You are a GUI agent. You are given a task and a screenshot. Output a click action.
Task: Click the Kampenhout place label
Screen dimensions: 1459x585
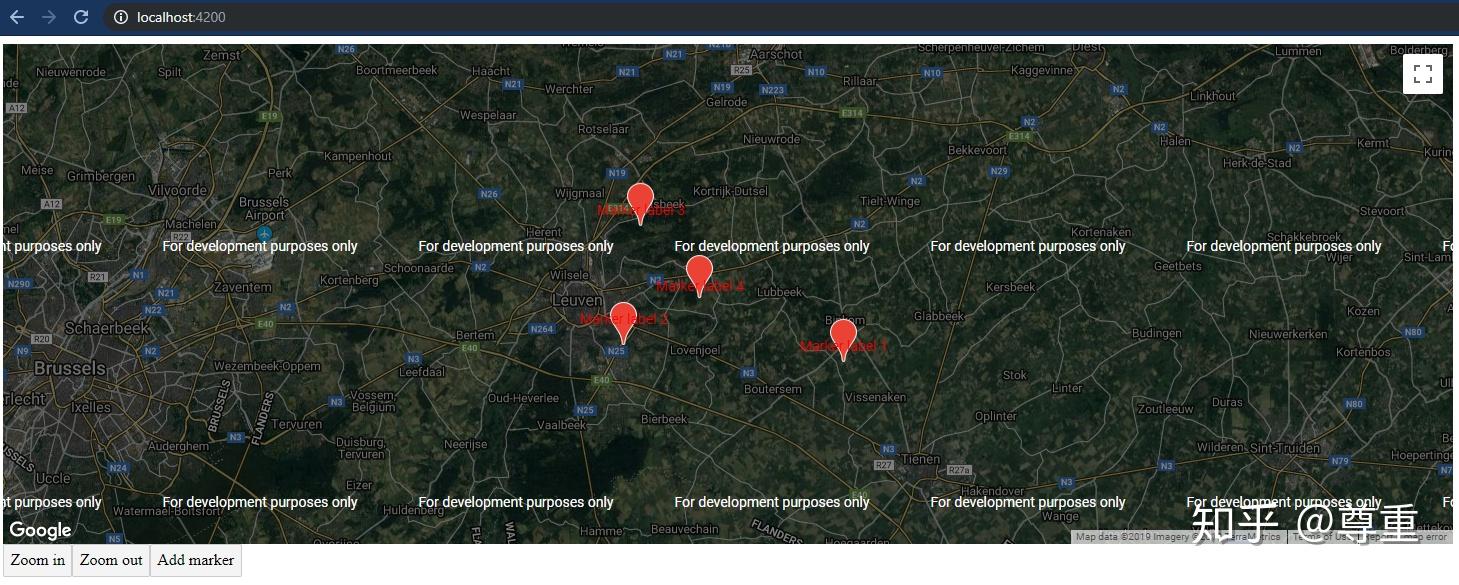click(358, 157)
